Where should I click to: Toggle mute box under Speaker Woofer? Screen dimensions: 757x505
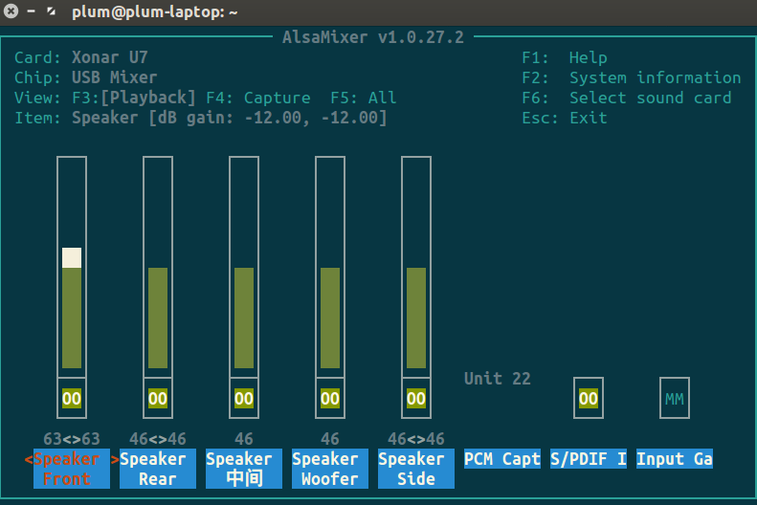click(x=330, y=398)
